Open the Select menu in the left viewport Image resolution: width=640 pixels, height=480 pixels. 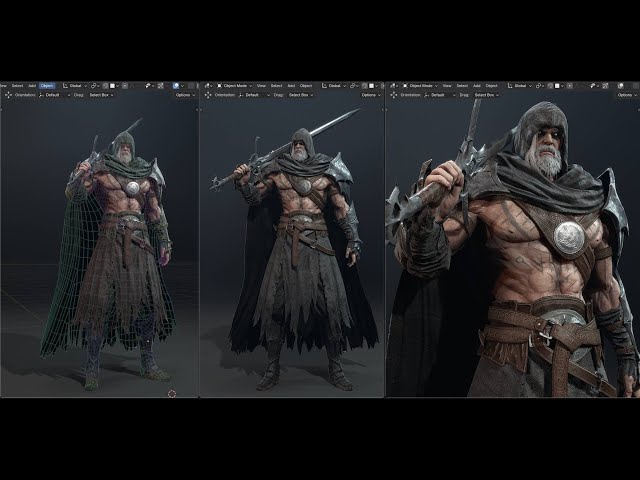[x=17, y=86]
